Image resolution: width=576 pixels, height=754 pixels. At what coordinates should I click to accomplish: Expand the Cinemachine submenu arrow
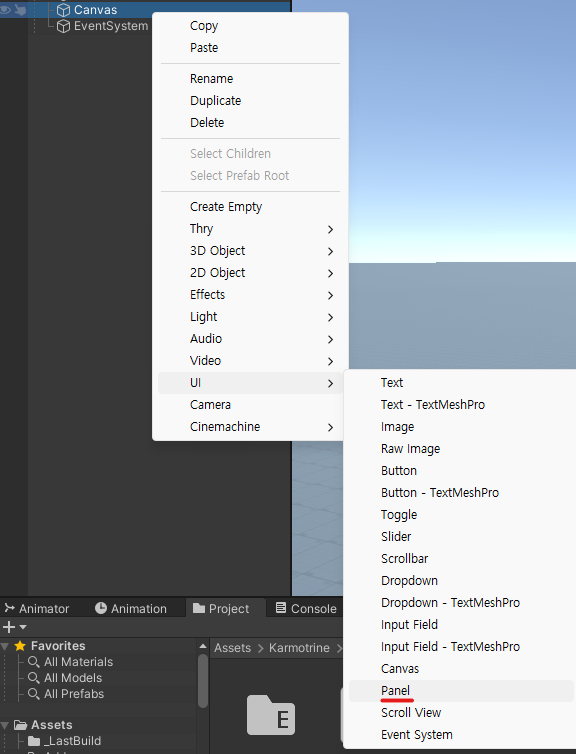point(330,427)
